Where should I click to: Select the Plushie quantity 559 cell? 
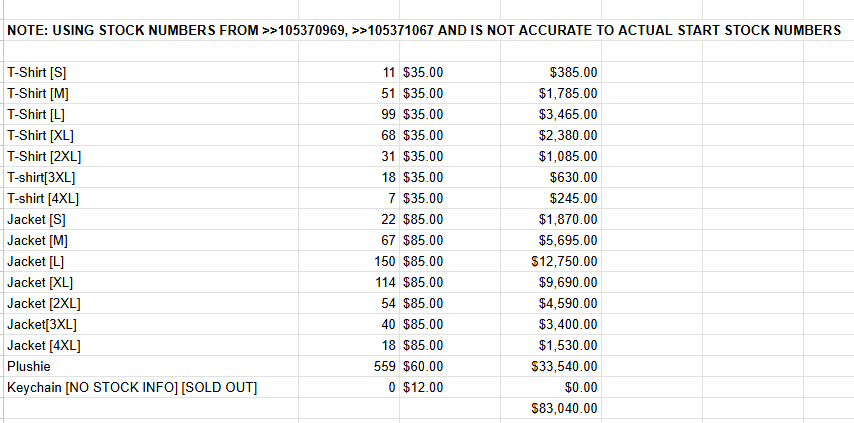[380, 366]
